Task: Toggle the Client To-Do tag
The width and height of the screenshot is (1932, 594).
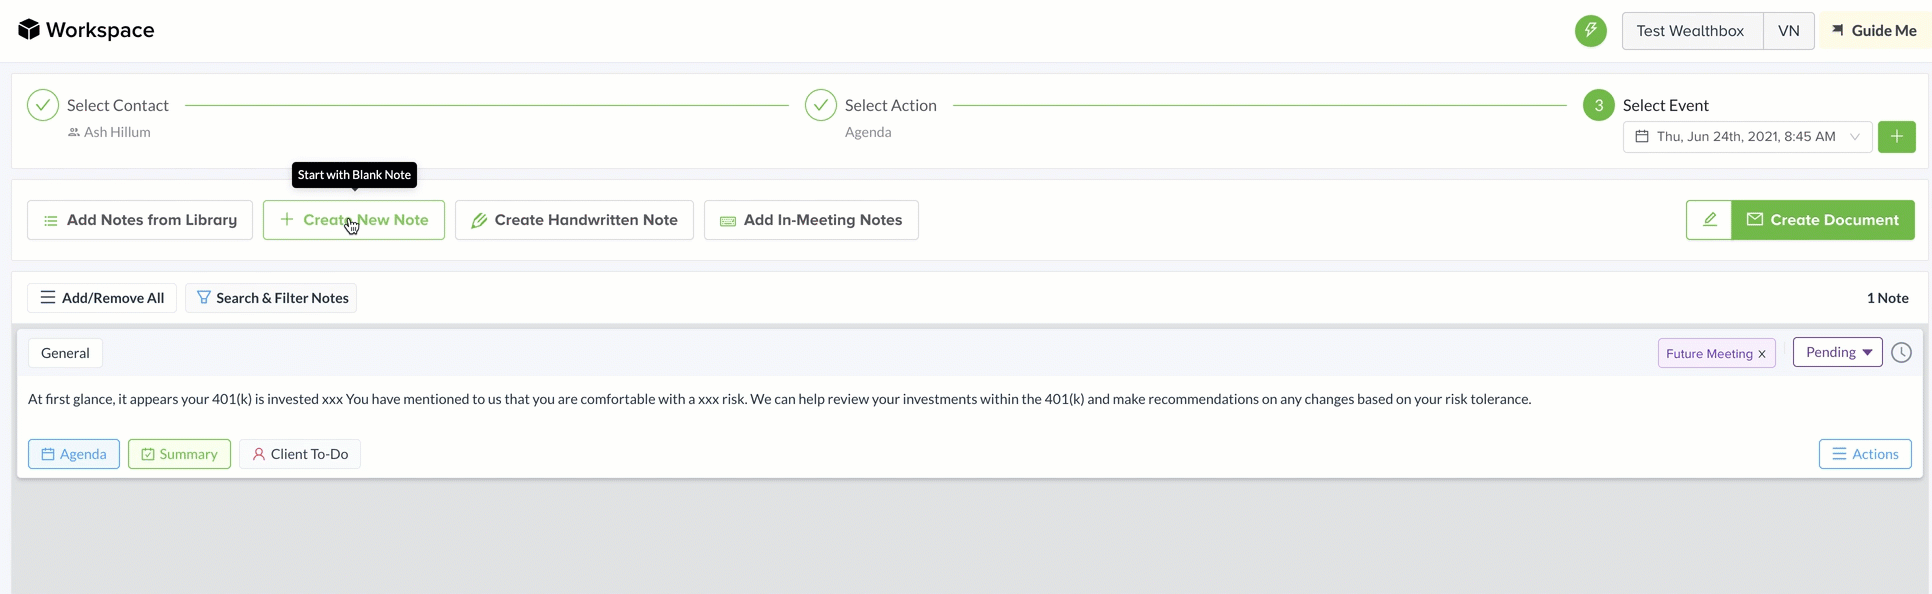Action: click(x=300, y=454)
